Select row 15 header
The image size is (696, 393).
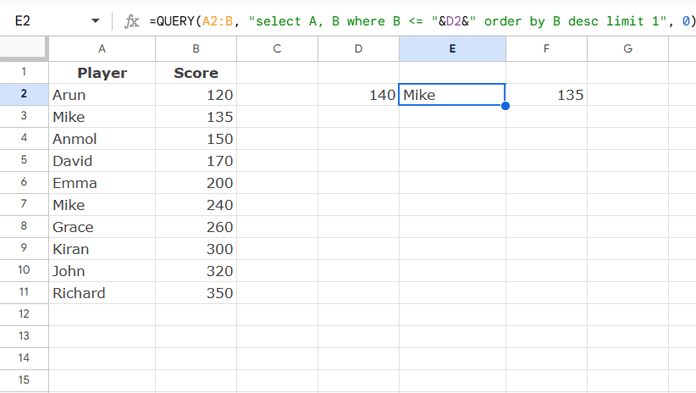pos(24,381)
